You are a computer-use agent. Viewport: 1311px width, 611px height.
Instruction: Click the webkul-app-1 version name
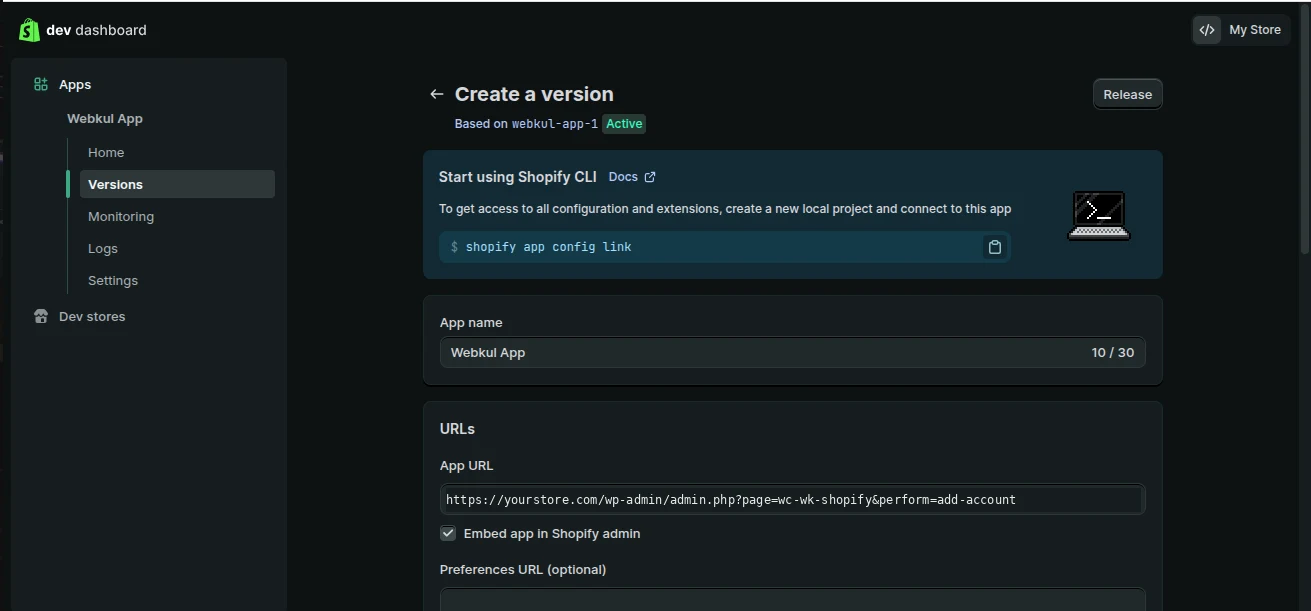pos(555,124)
